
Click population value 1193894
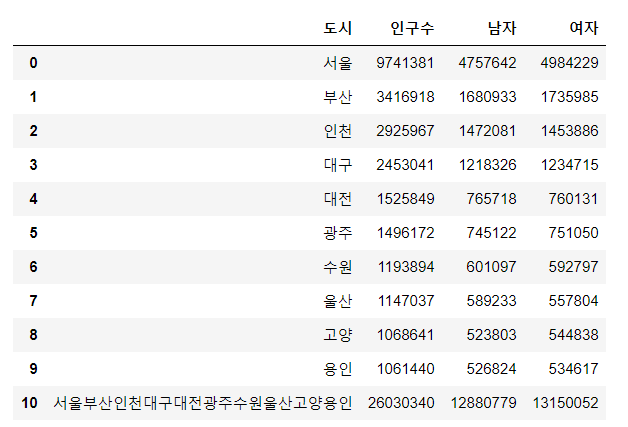[x=406, y=267]
